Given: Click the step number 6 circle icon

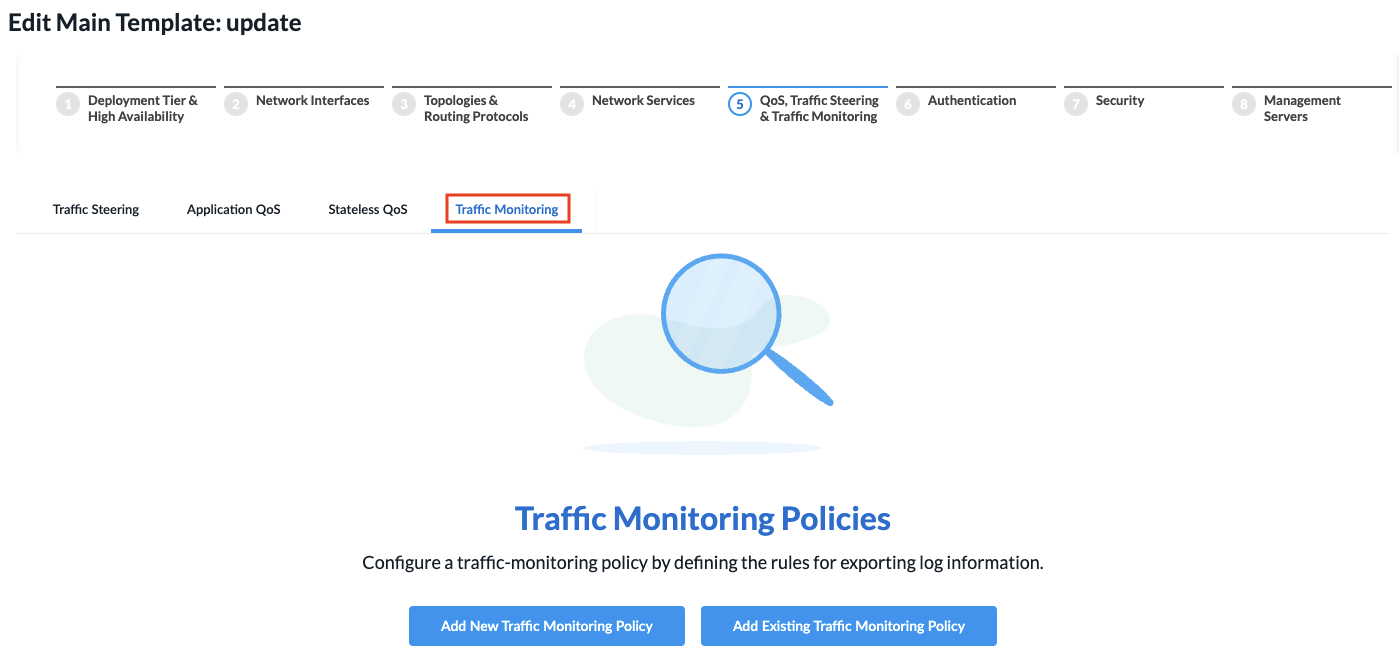Looking at the screenshot, I should pos(908,104).
